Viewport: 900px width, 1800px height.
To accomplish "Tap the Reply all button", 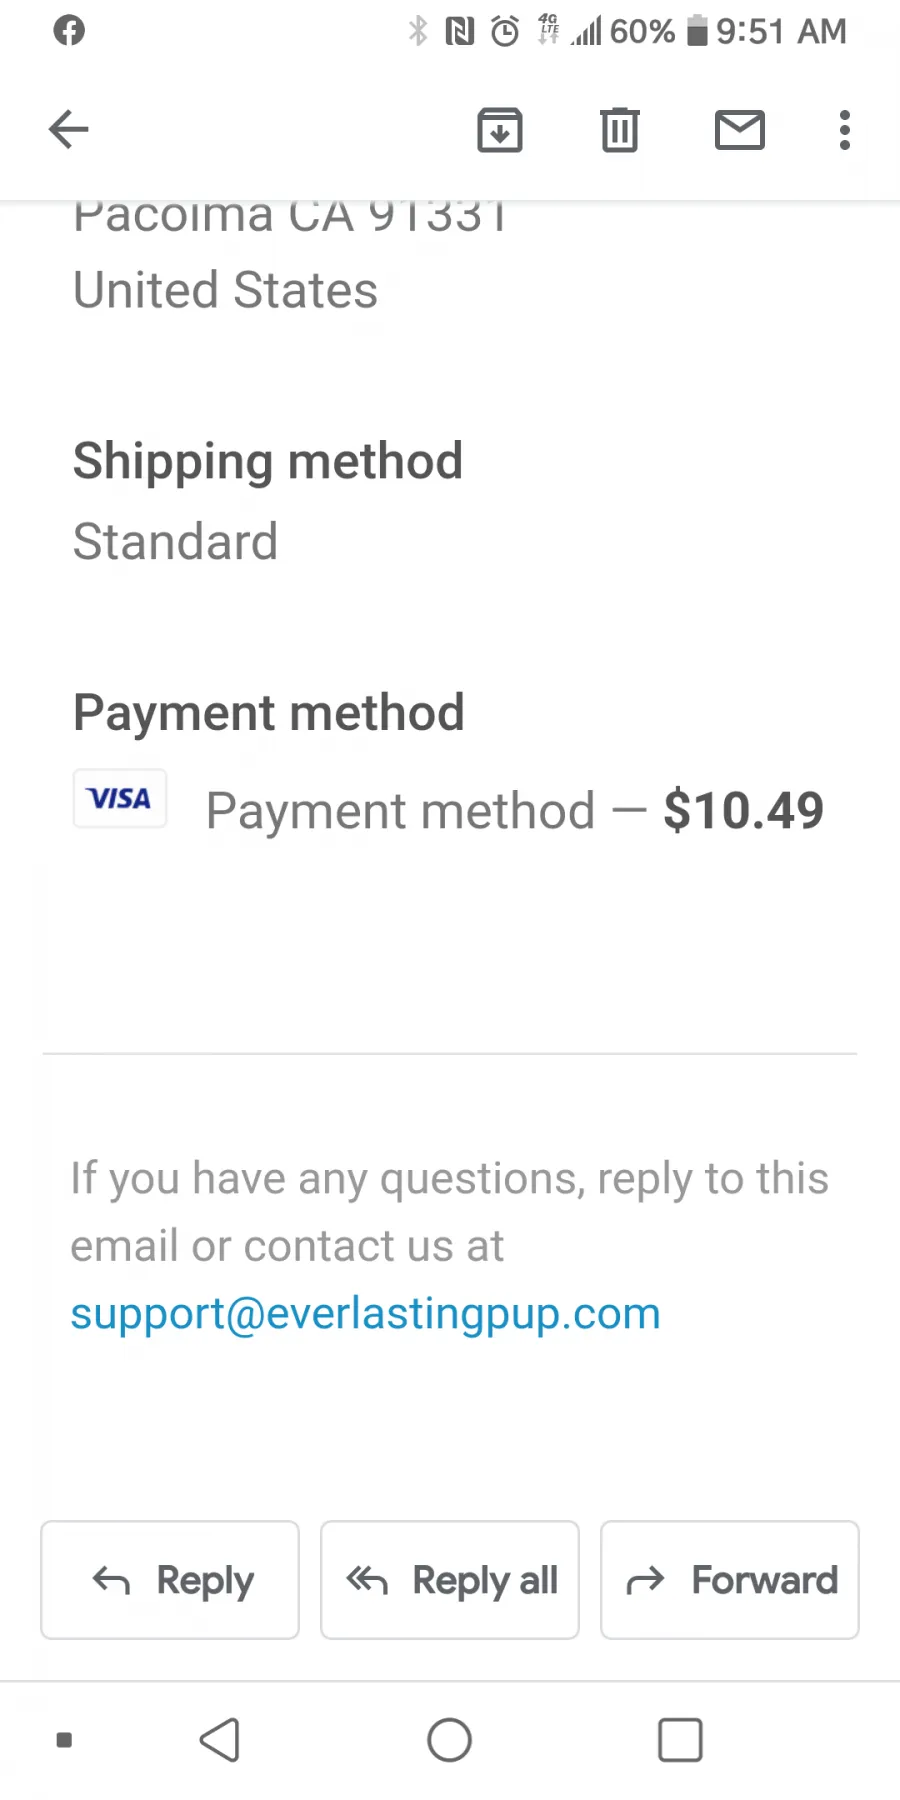I will pos(450,1580).
